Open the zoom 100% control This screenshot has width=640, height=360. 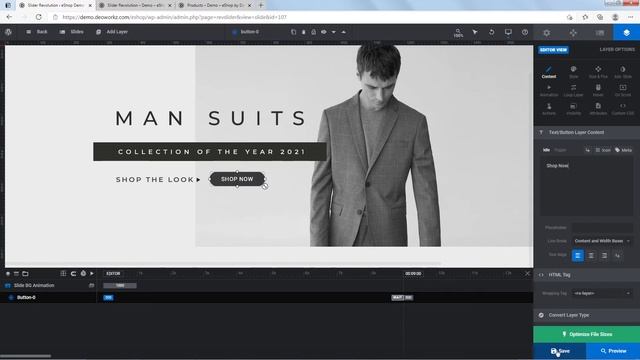pyautogui.click(x=458, y=33)
